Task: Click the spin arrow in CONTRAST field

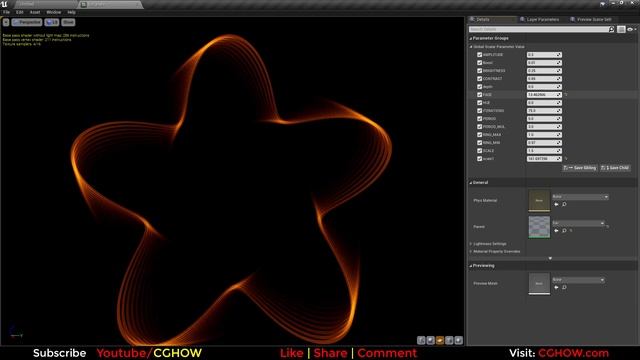Action: [559, 79]
